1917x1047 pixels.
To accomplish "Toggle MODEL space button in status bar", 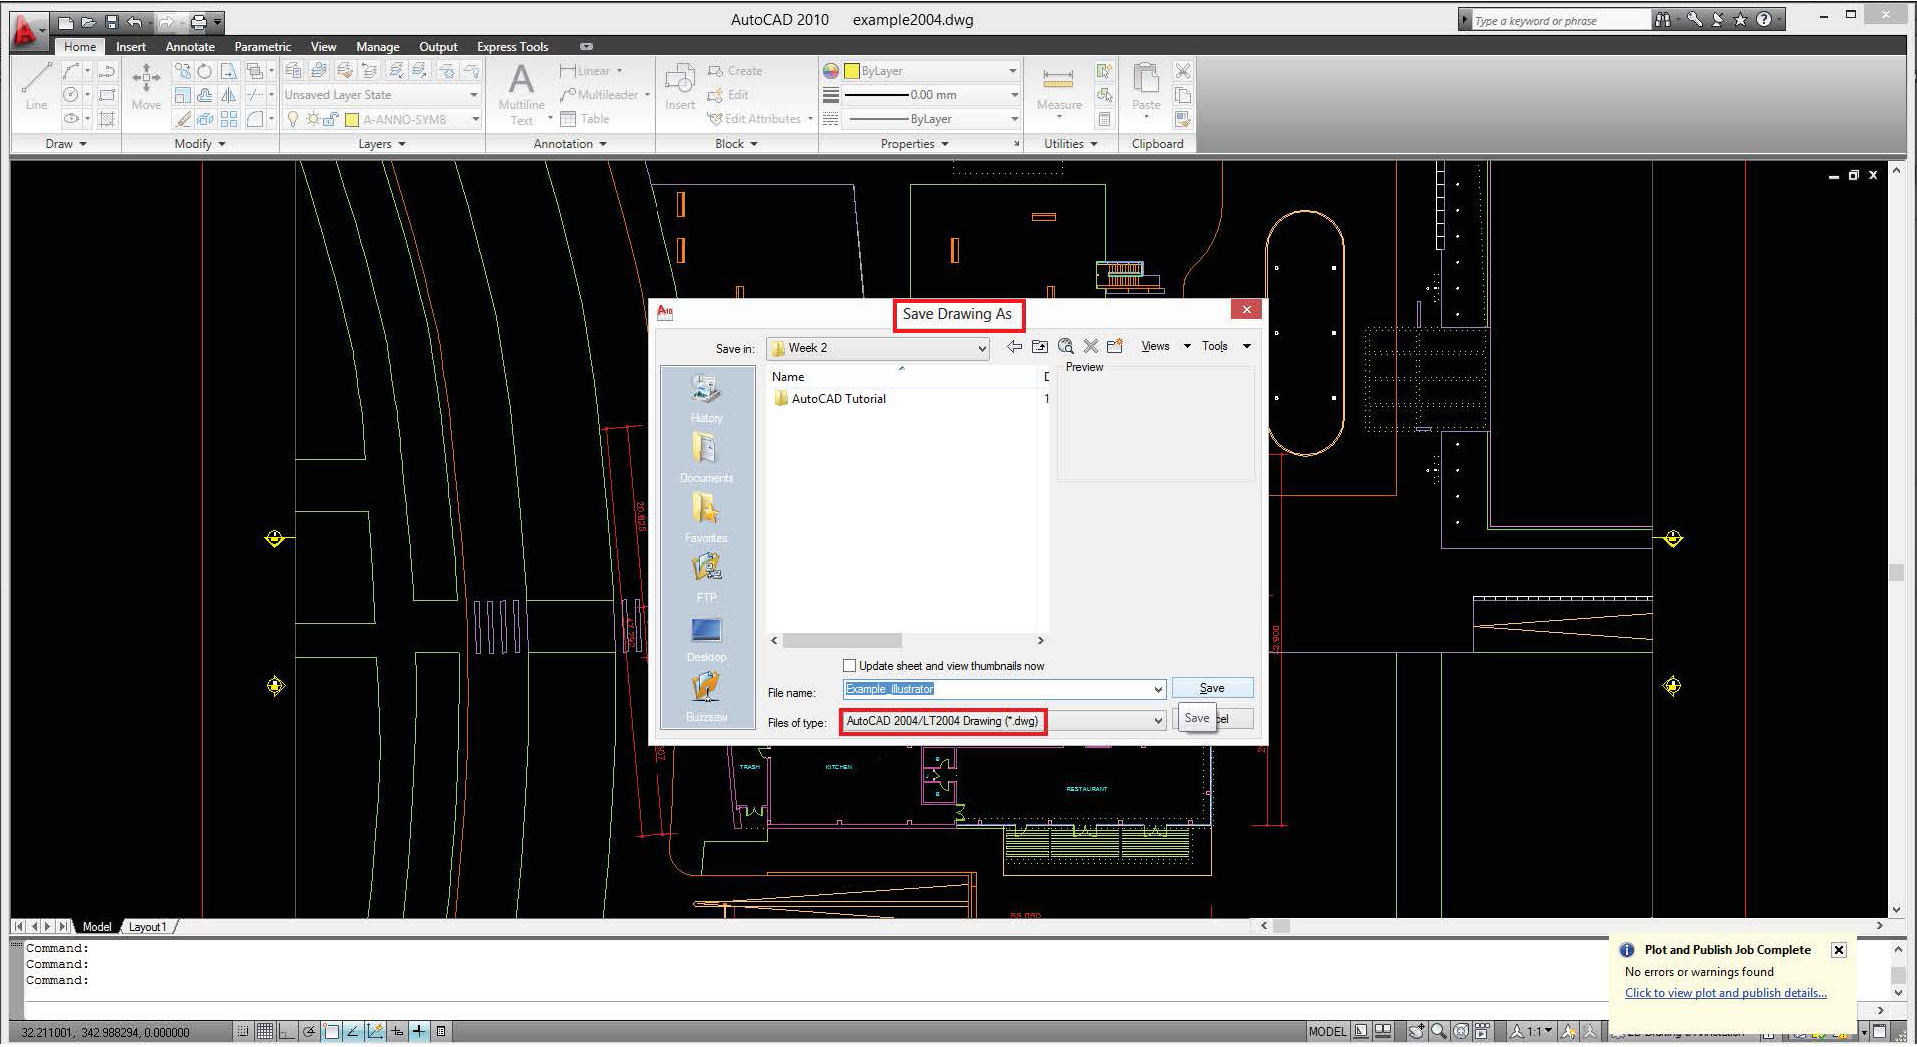I will [1328, 1031].
